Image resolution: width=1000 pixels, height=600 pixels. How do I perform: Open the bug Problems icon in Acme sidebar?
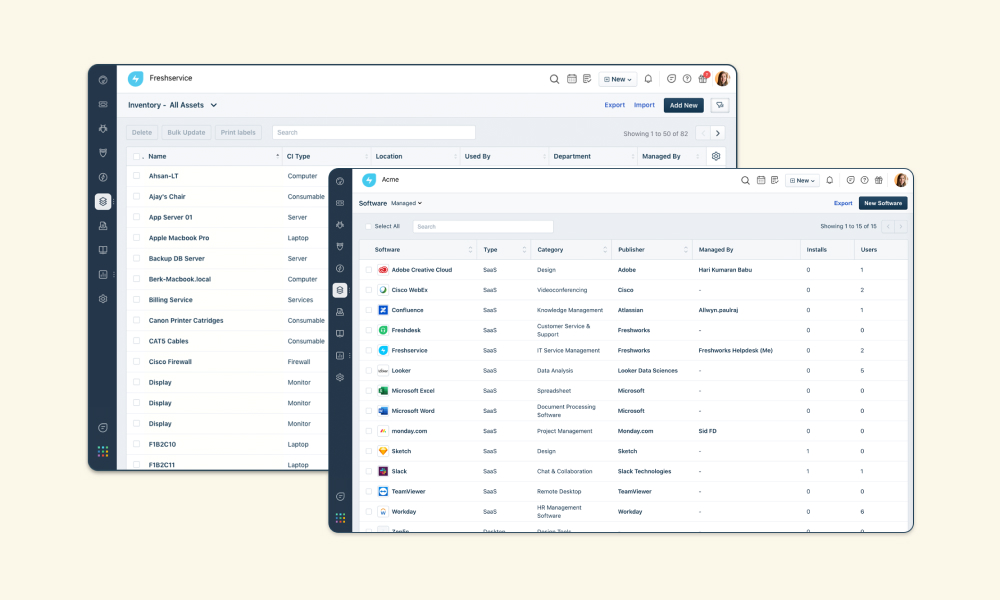[340, 224]
